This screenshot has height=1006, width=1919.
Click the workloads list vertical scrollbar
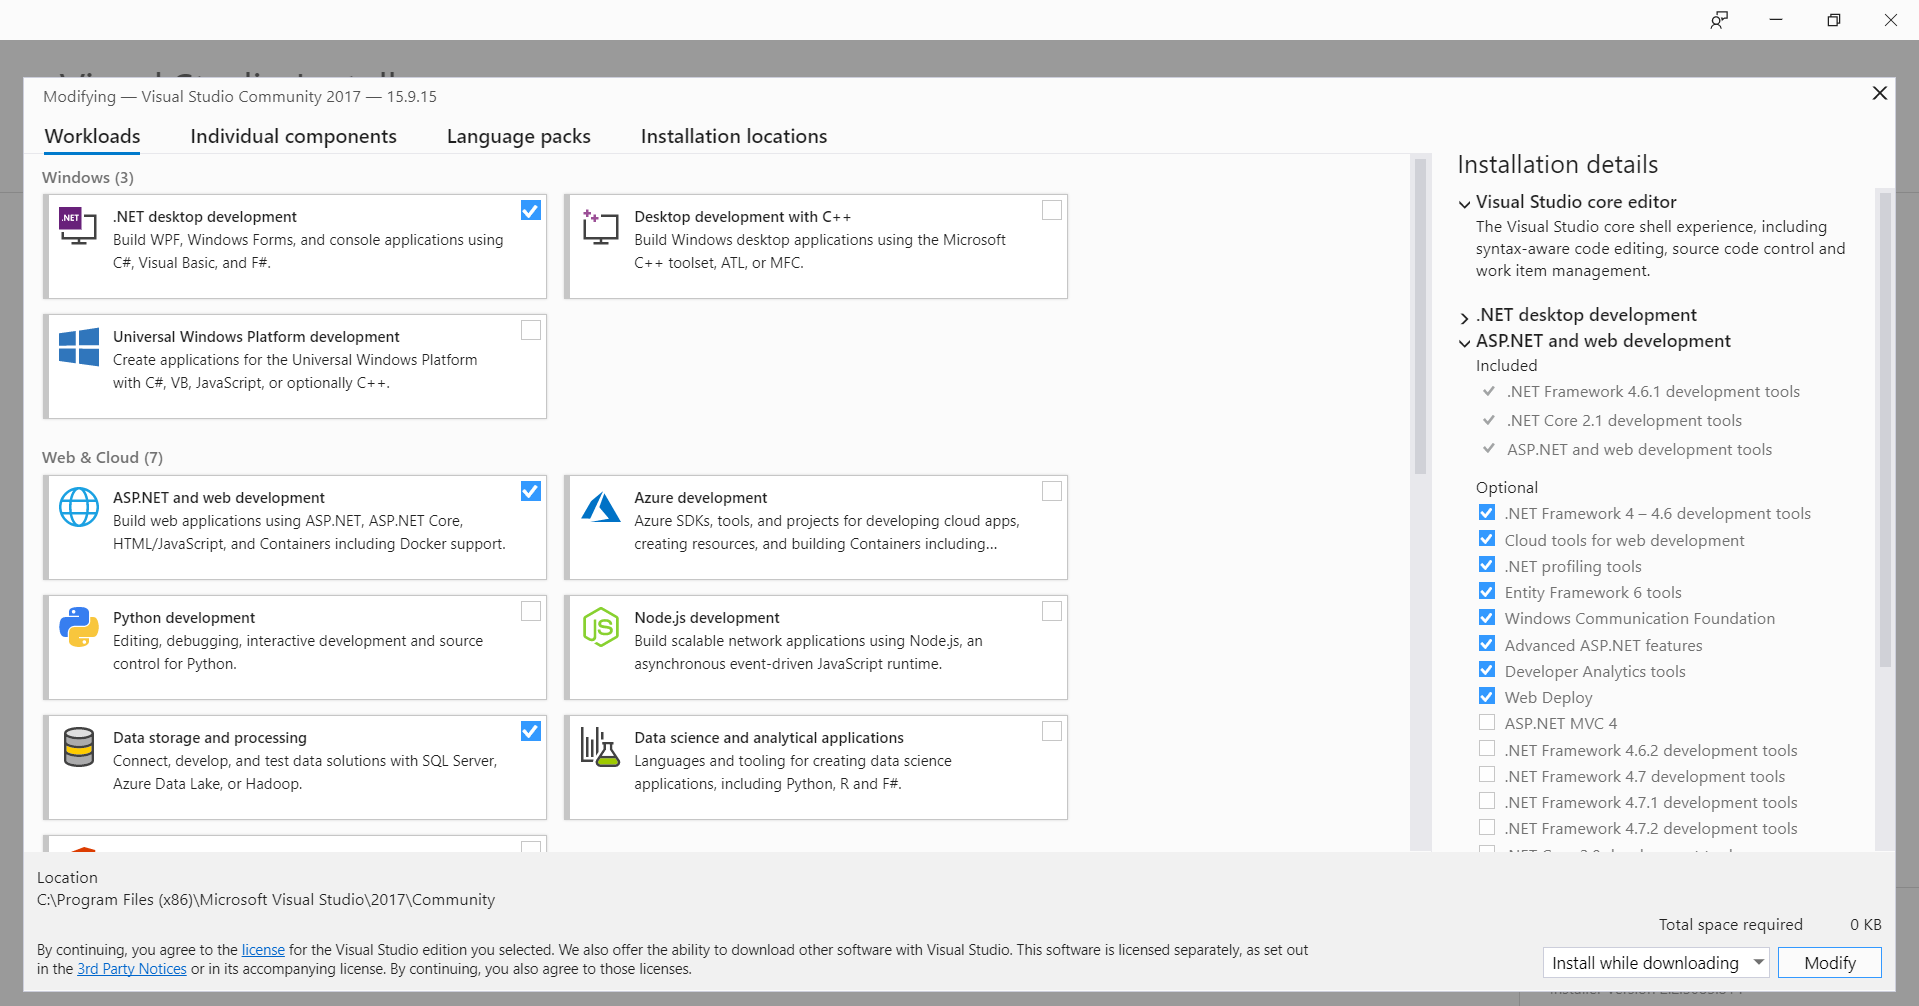(1420, 317)
